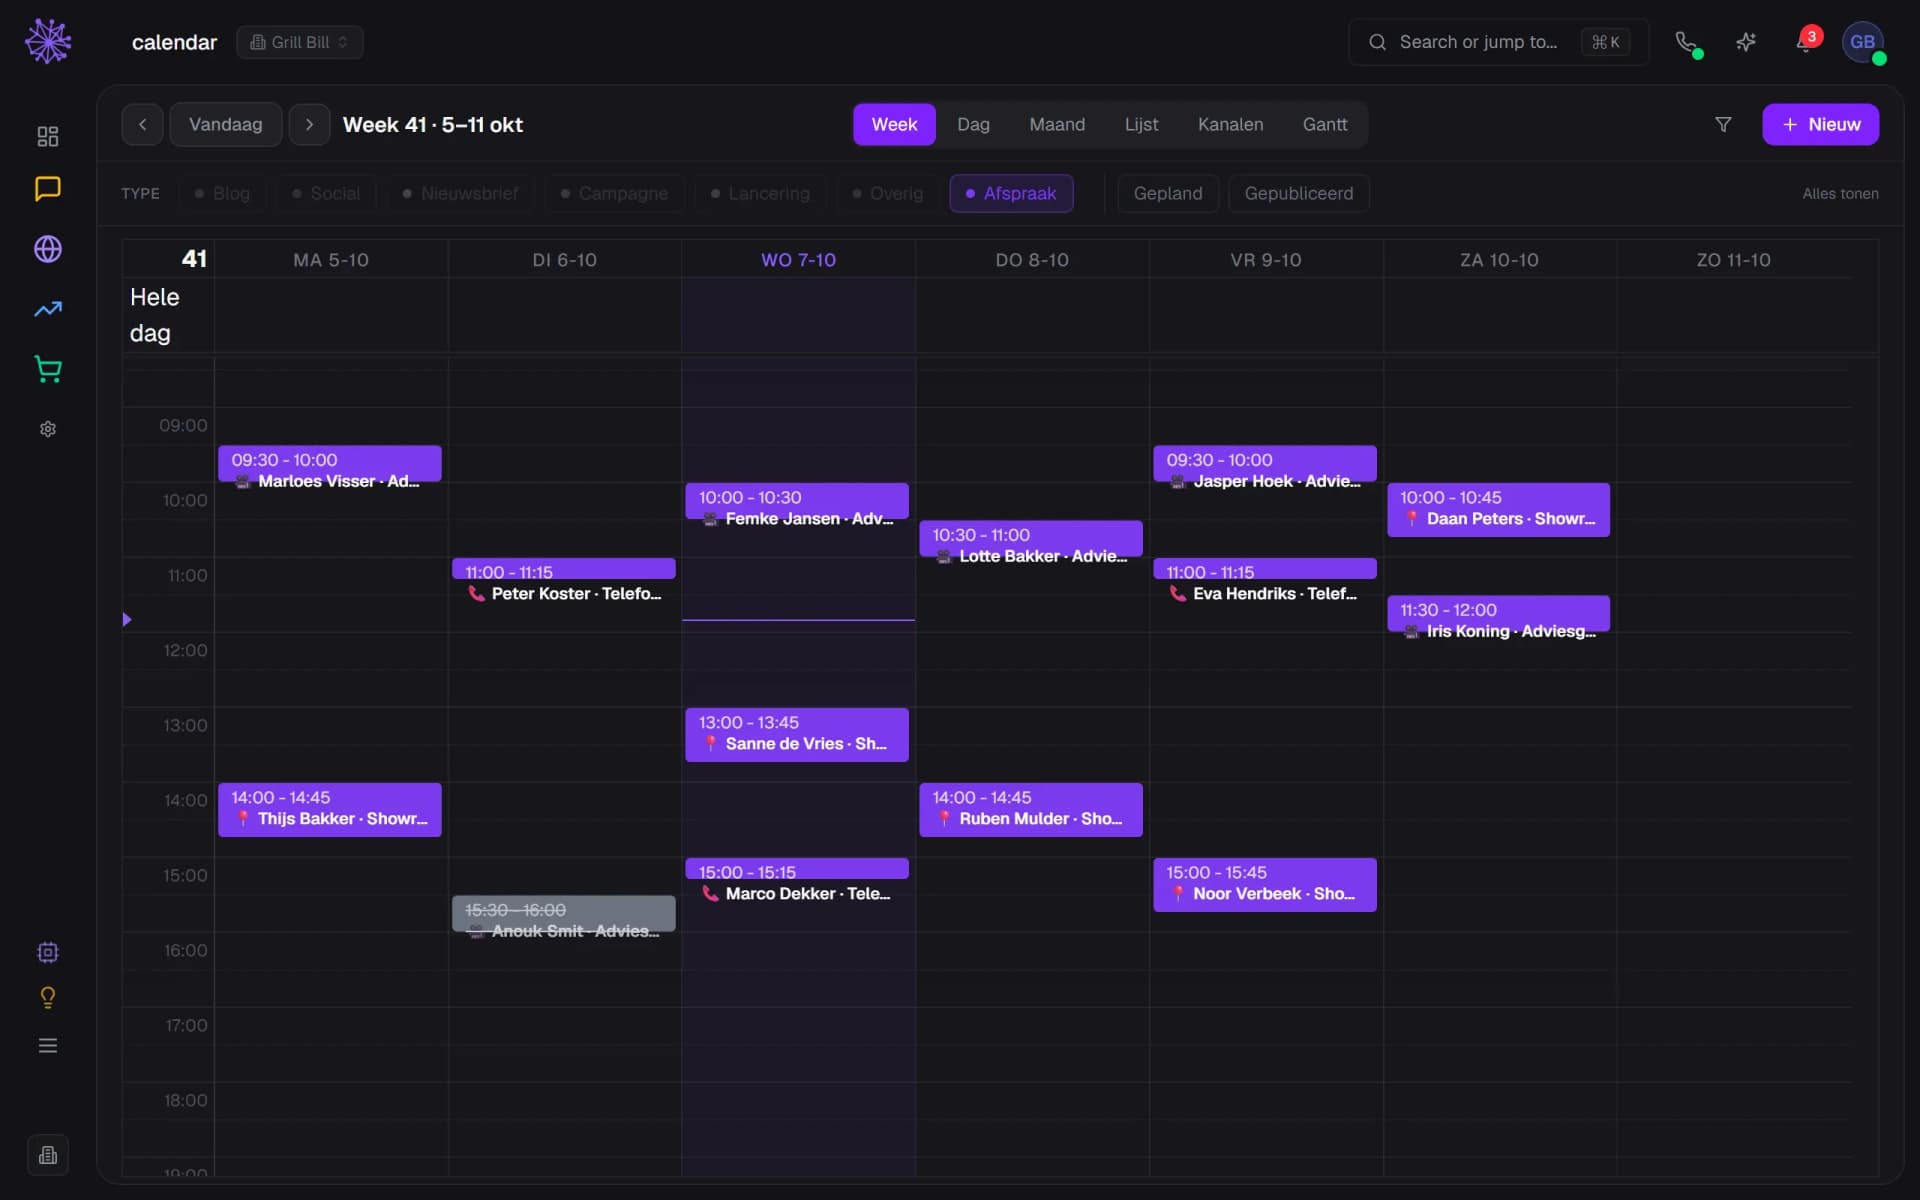The image size is (1920, 1200).
Task: Click the Search or jump to field
Action: 1498,42
